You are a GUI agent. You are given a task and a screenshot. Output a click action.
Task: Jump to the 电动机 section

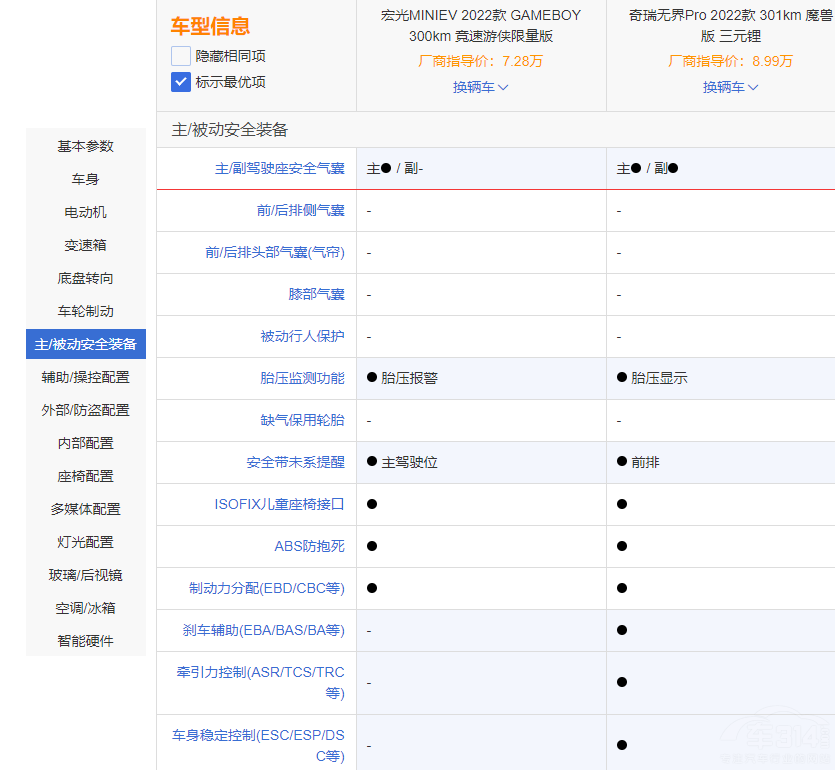(x=86, y=212)
